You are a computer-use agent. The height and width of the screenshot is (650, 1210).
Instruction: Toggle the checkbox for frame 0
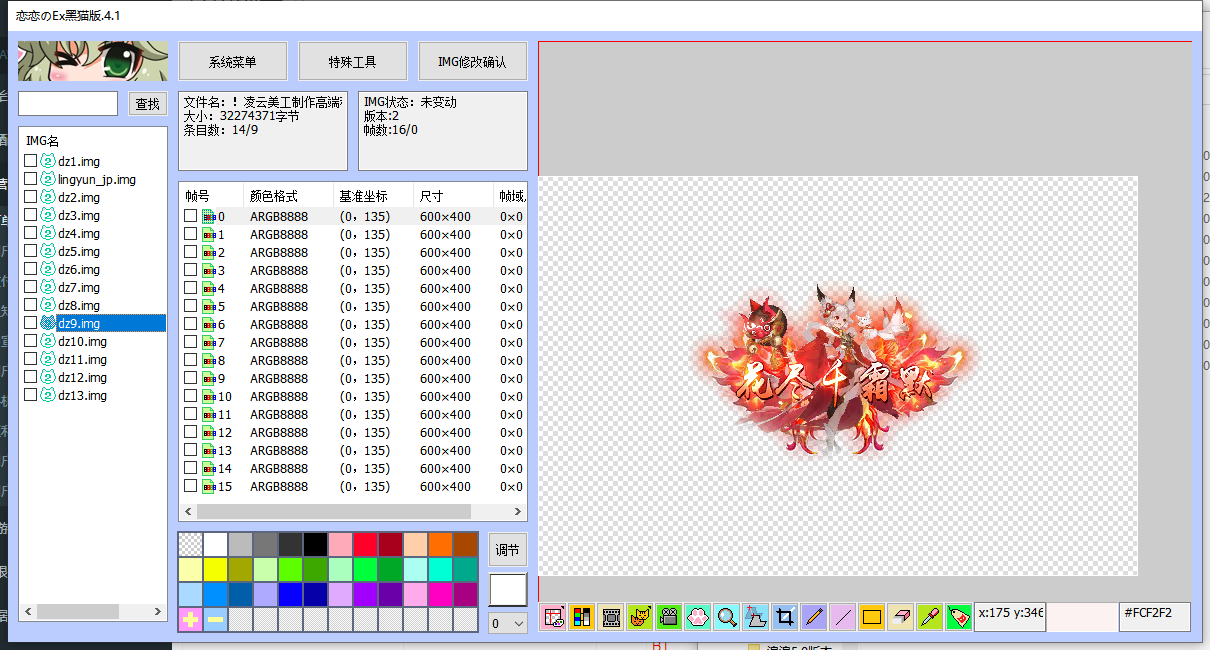click(x=189, y=215)
